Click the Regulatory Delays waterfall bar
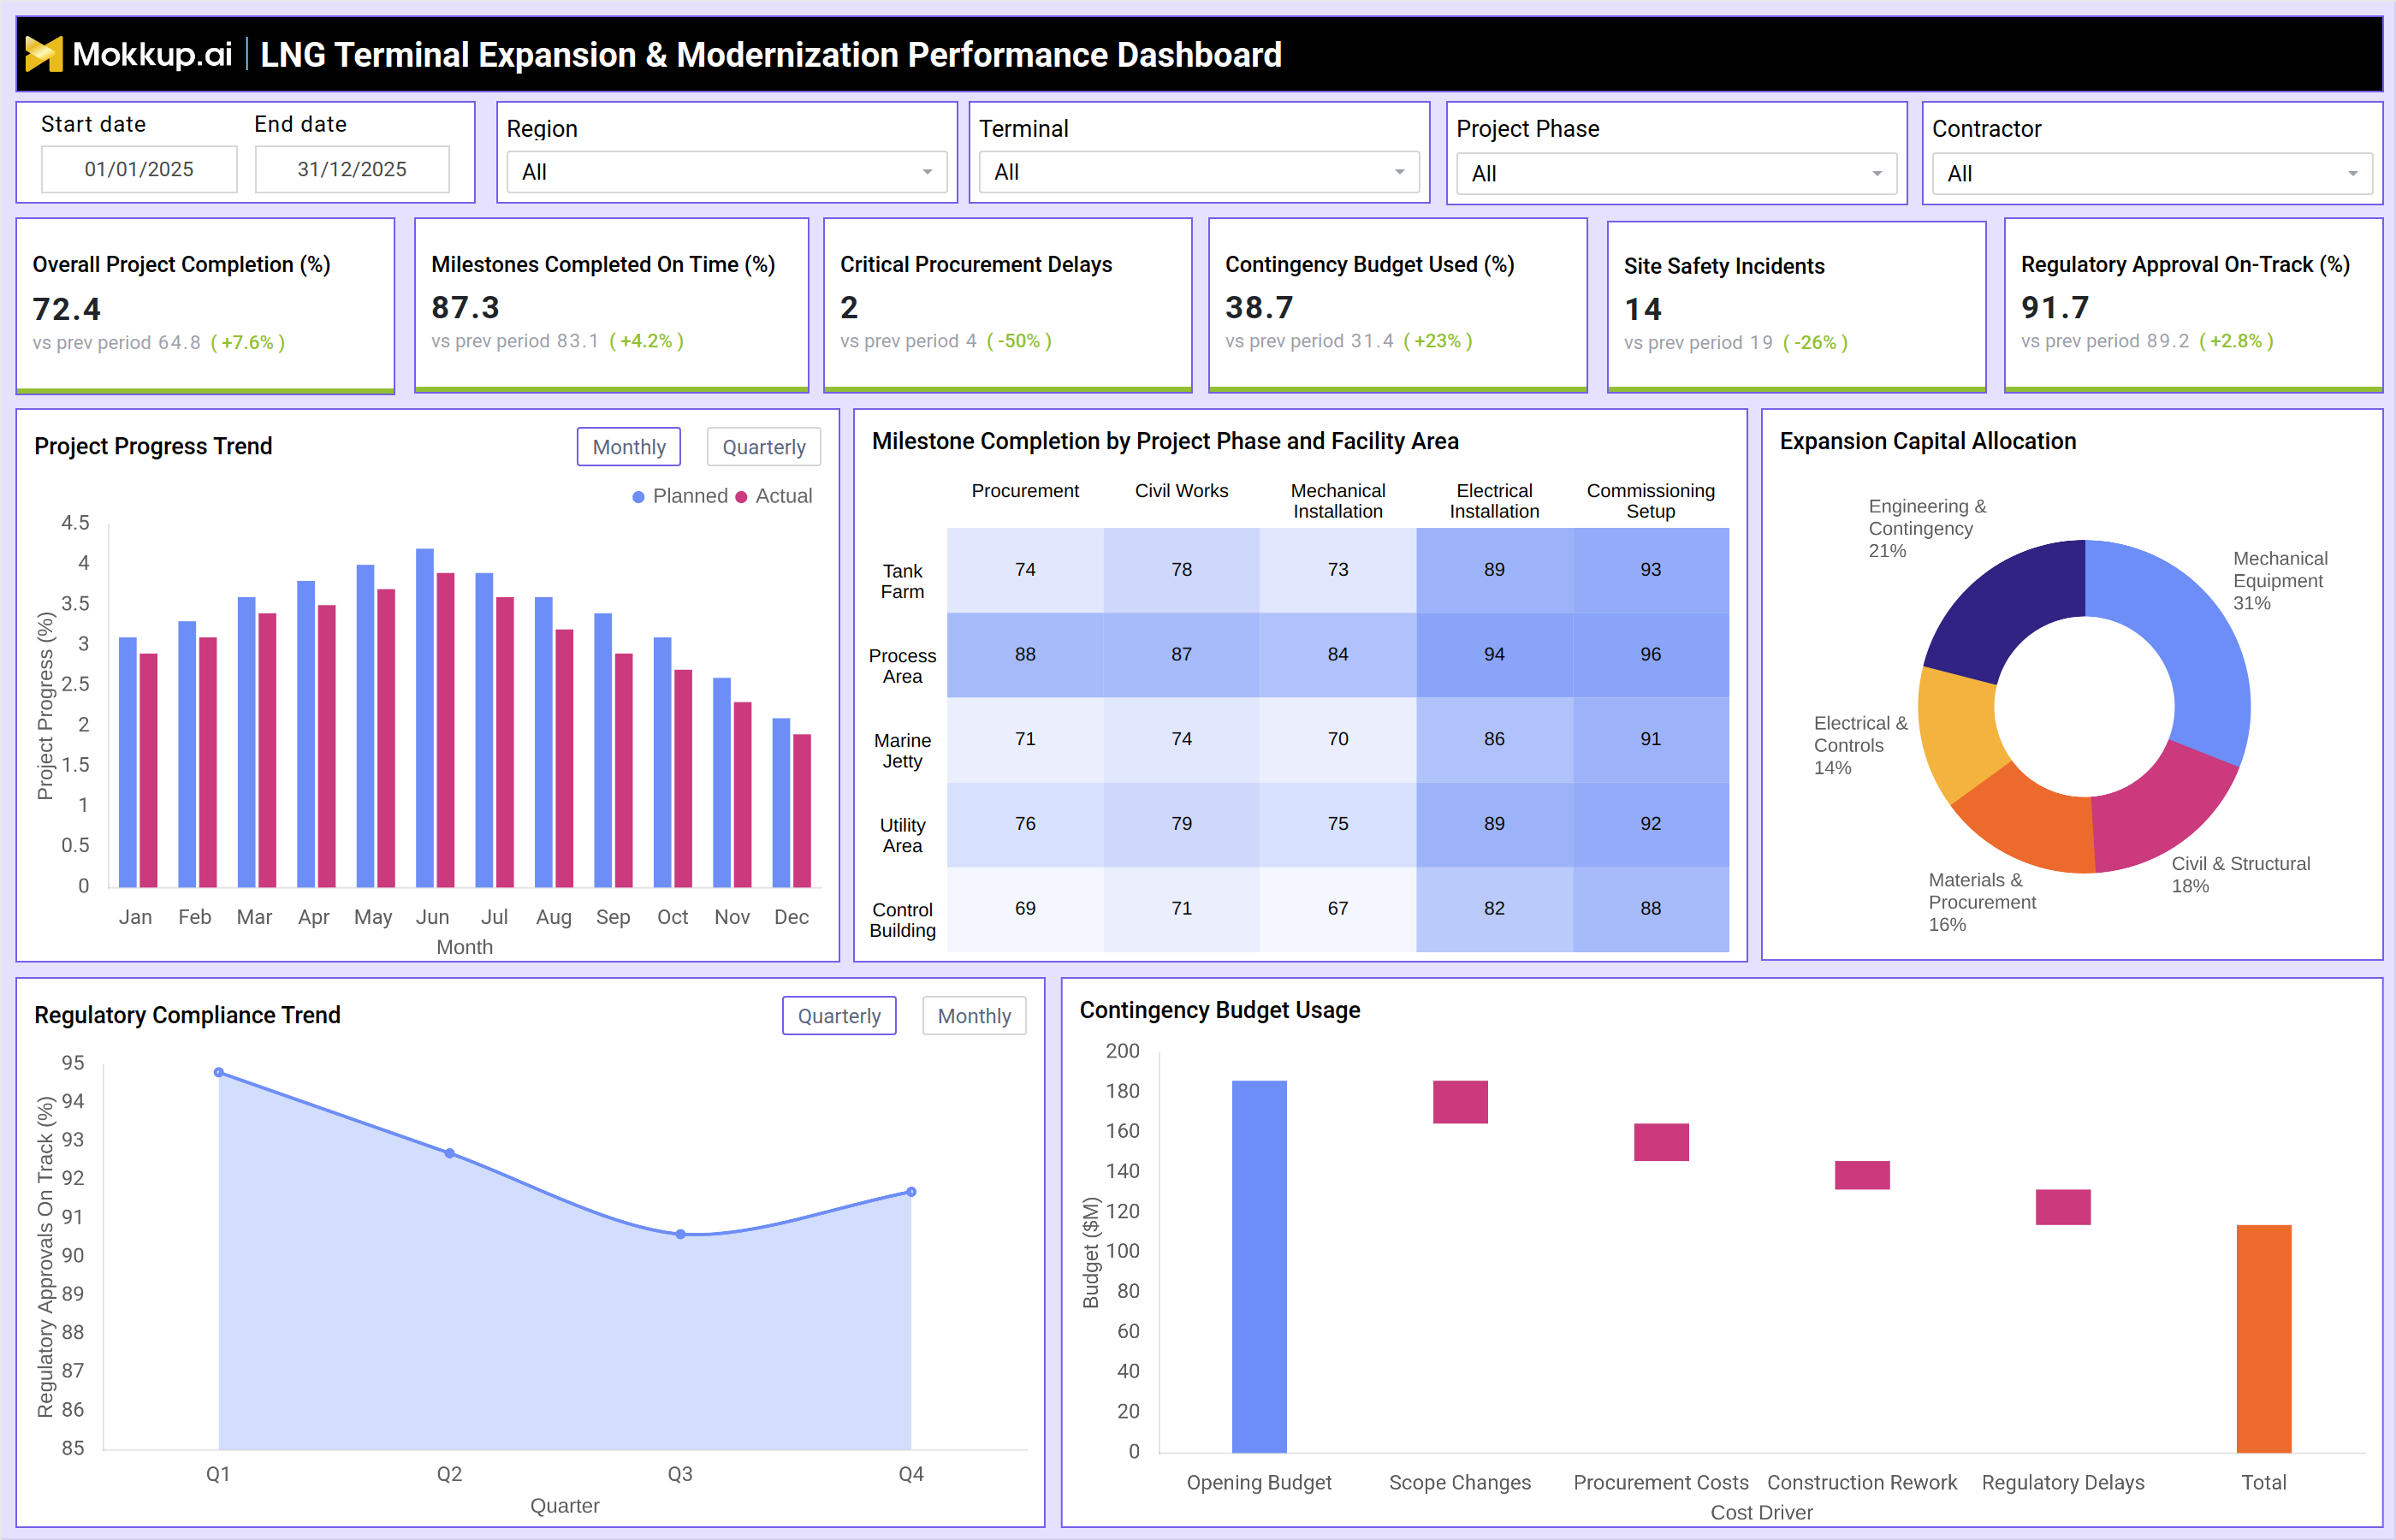 pyautogui.click(x=2063, y=1207)
